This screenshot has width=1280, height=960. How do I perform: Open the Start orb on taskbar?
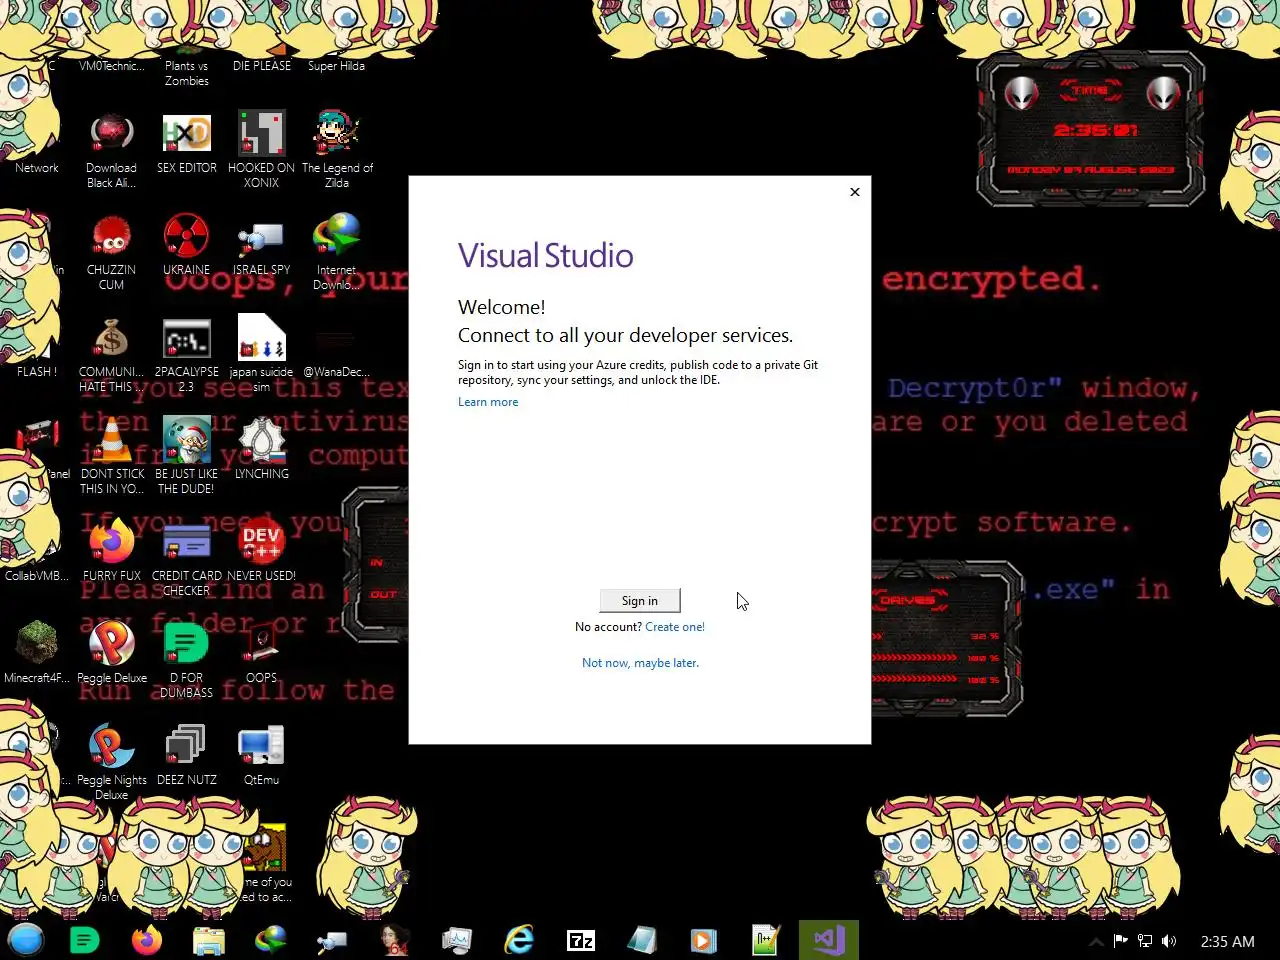click(x=26, y=940)
